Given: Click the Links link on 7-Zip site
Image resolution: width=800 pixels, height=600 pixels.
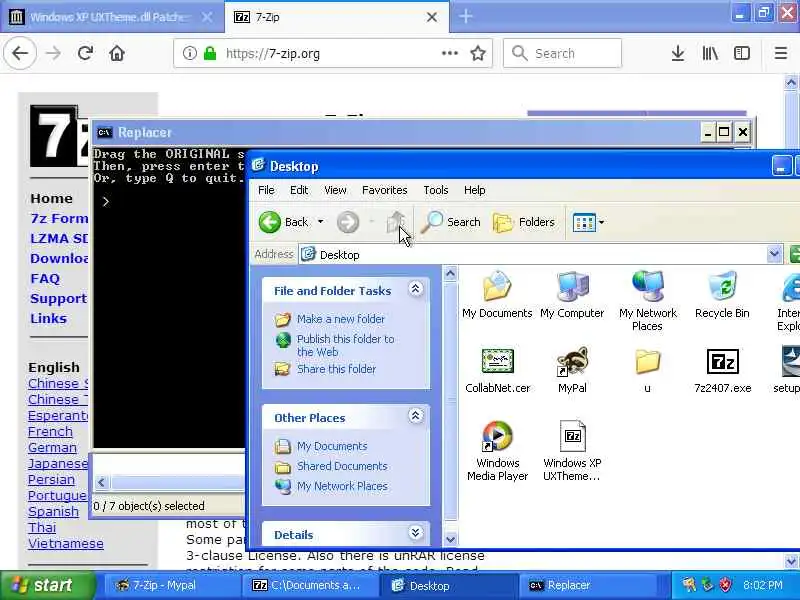Looking at the screenshot, I should (48, 318).
